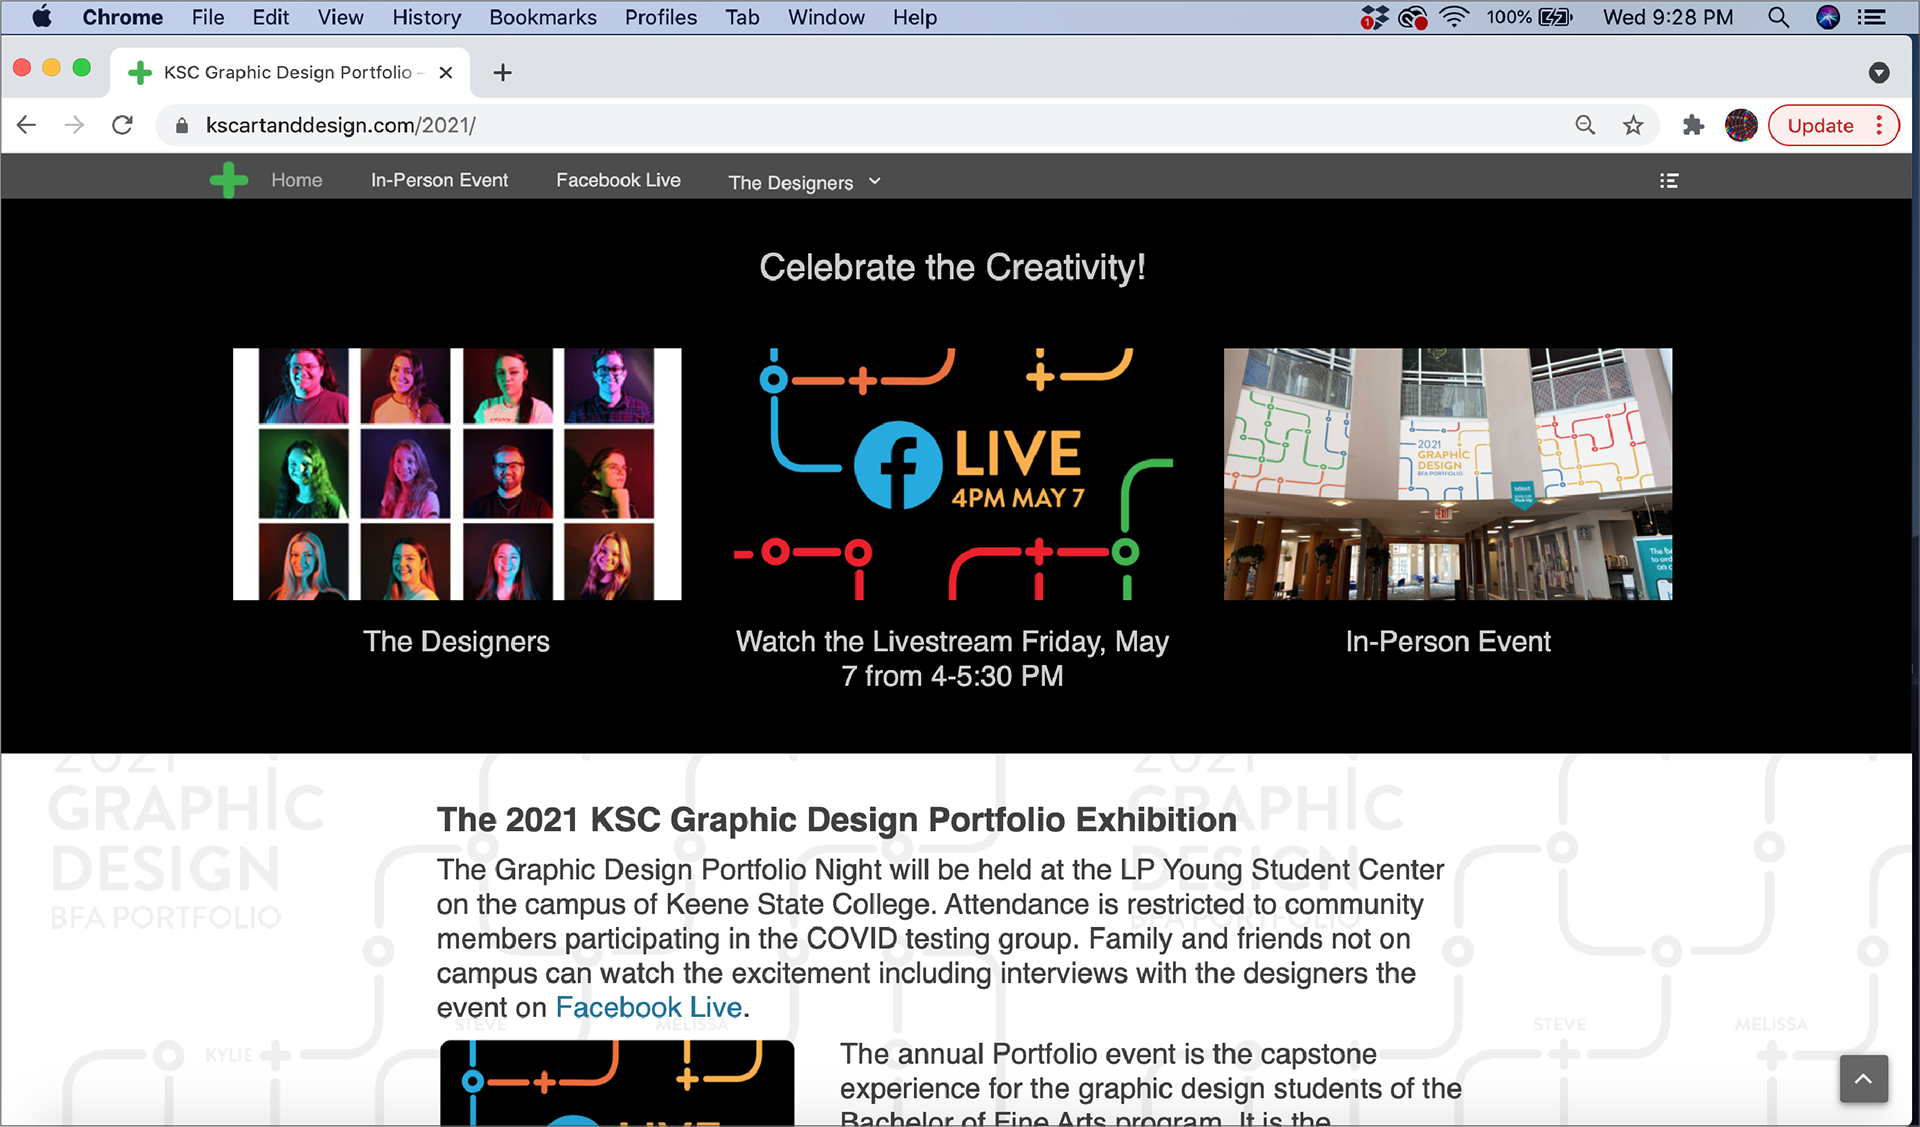Image resolution: width=1920 pixels, height=1127 pixels.
Task: Bookmark this page with star icon
Action: (1633, 125)
